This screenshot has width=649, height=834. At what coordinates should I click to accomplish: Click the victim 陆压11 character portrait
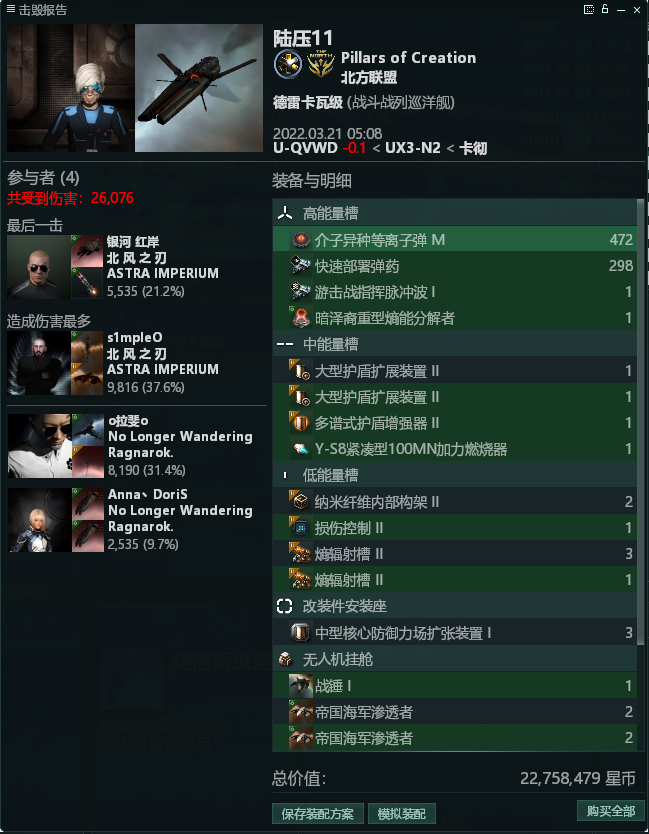point(70,88)
